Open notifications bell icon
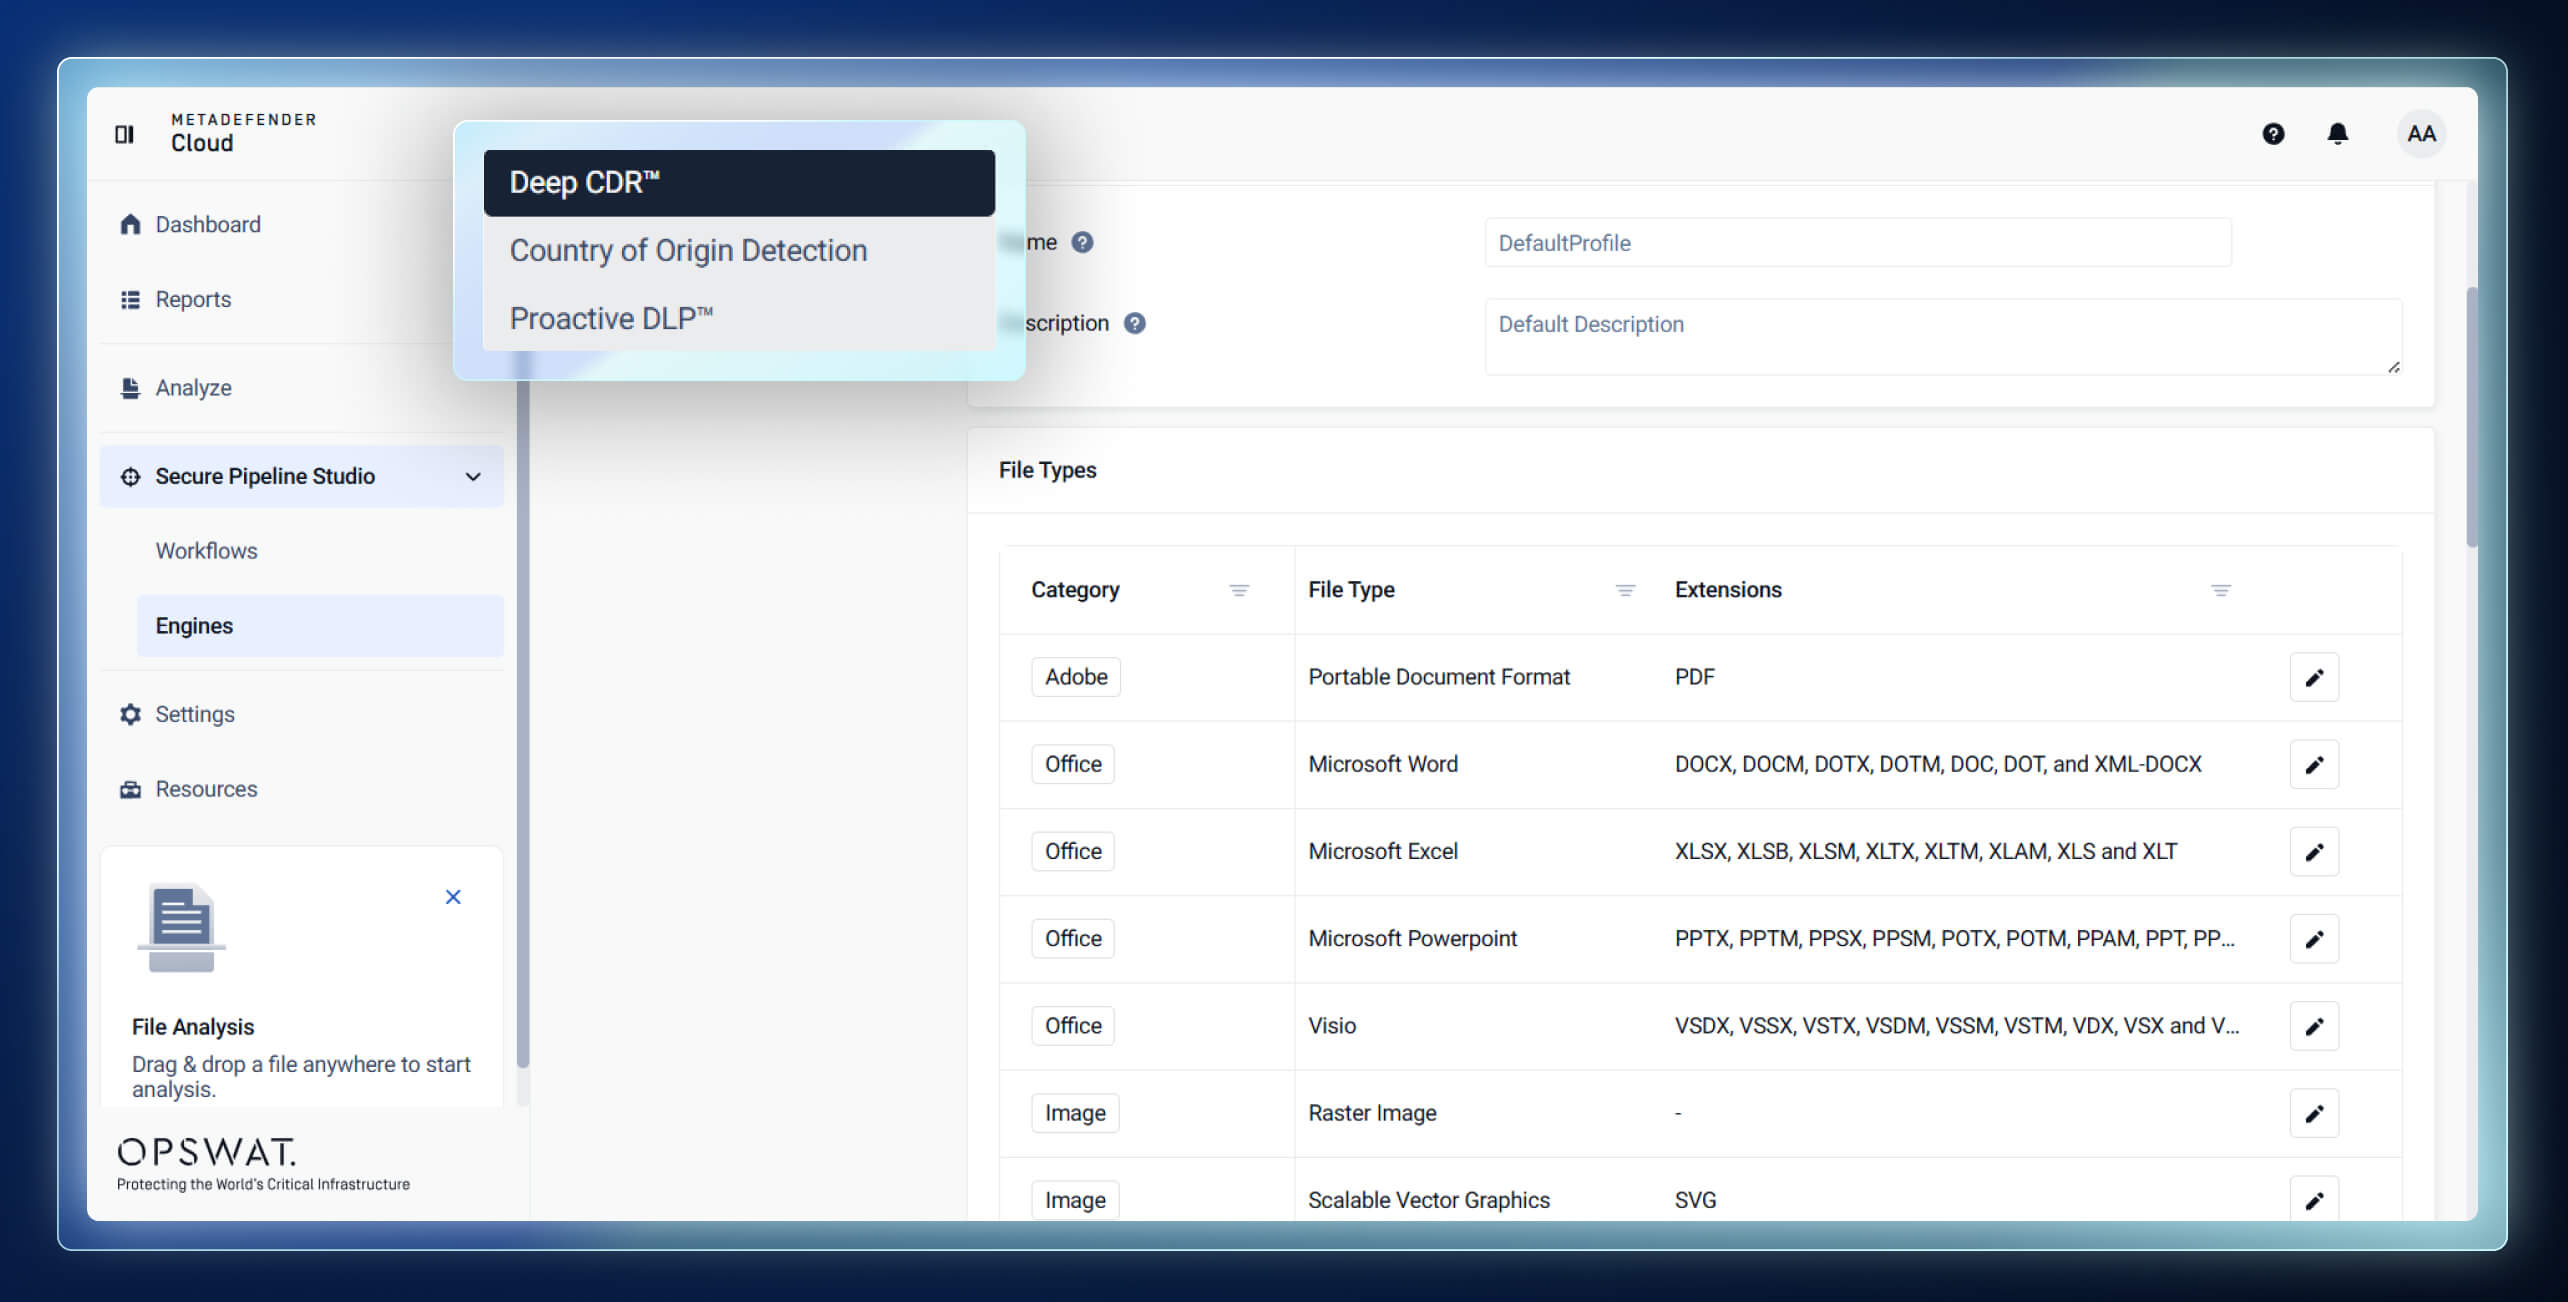Viewport: 2568px width, 1302px height. 2337,134
